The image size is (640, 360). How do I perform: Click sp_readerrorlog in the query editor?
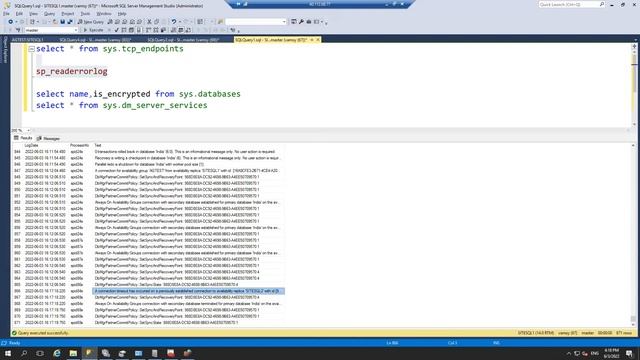tap(71, 71)
